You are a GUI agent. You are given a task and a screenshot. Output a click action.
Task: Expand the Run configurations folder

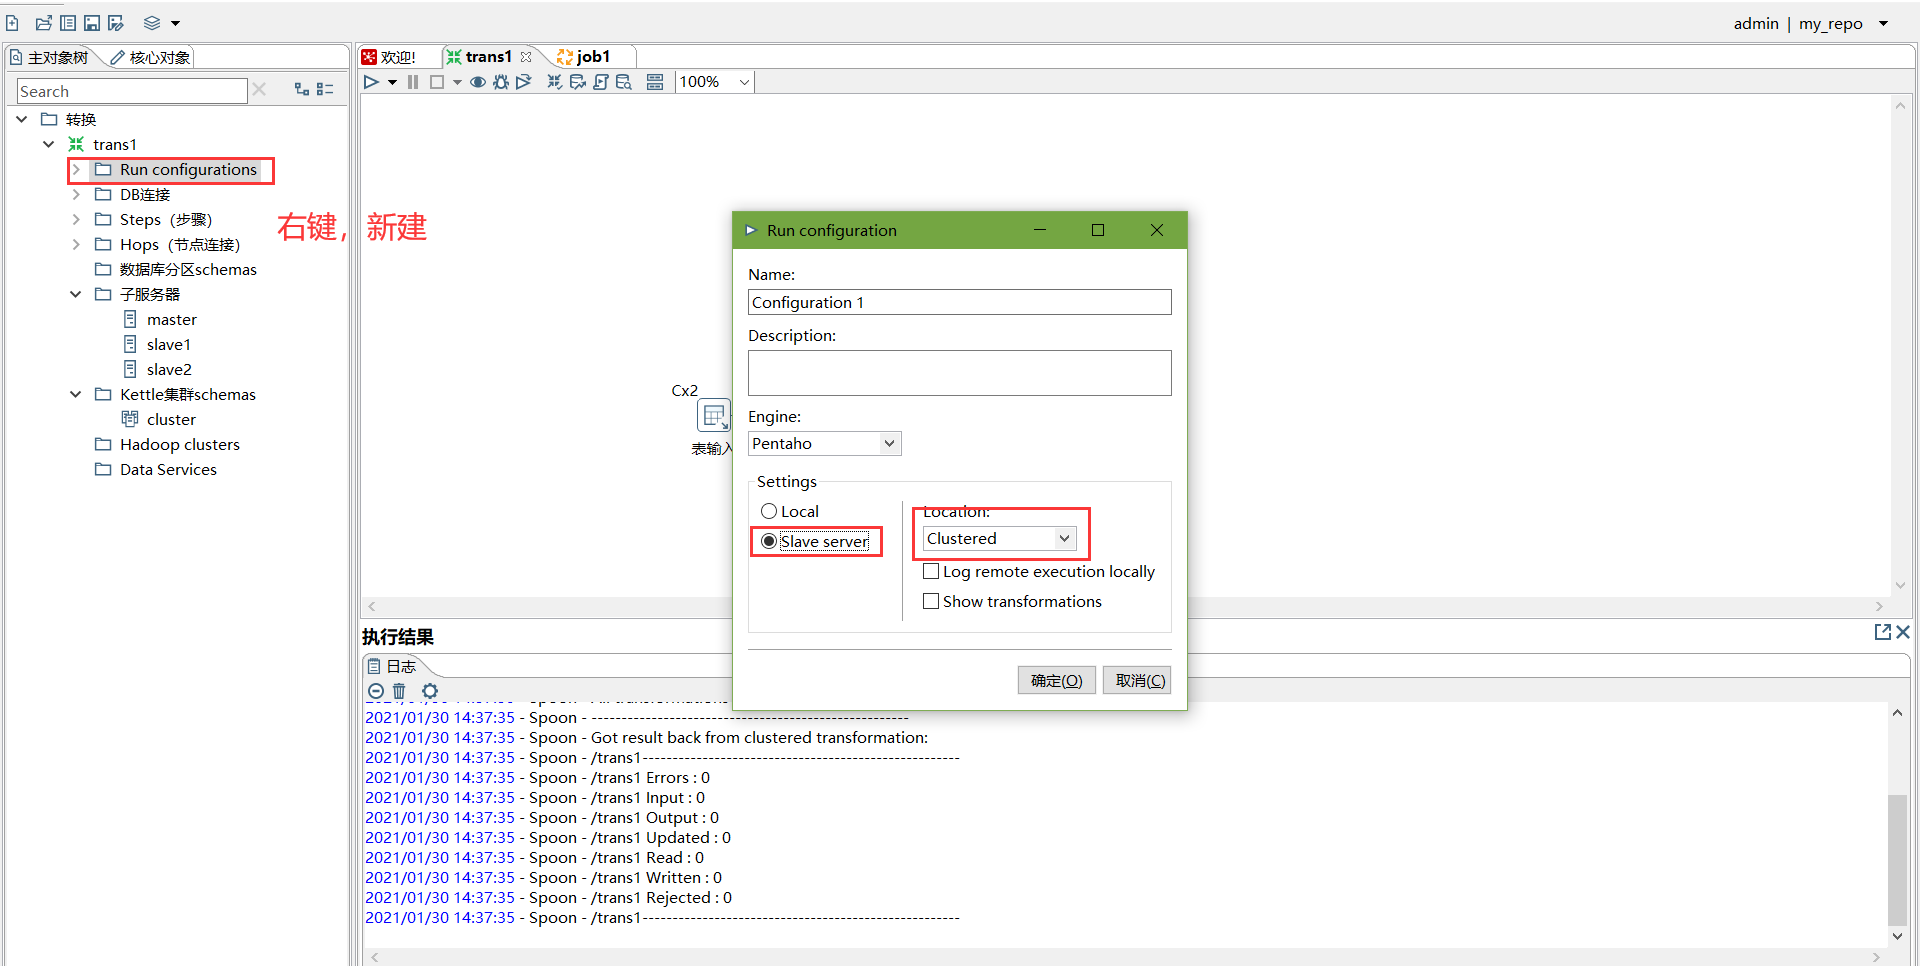(75, 170)
